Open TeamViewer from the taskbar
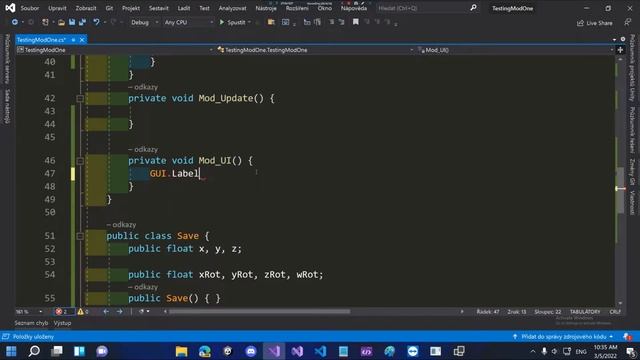Screen dimensions: 640x360 (x=413, y=351)
